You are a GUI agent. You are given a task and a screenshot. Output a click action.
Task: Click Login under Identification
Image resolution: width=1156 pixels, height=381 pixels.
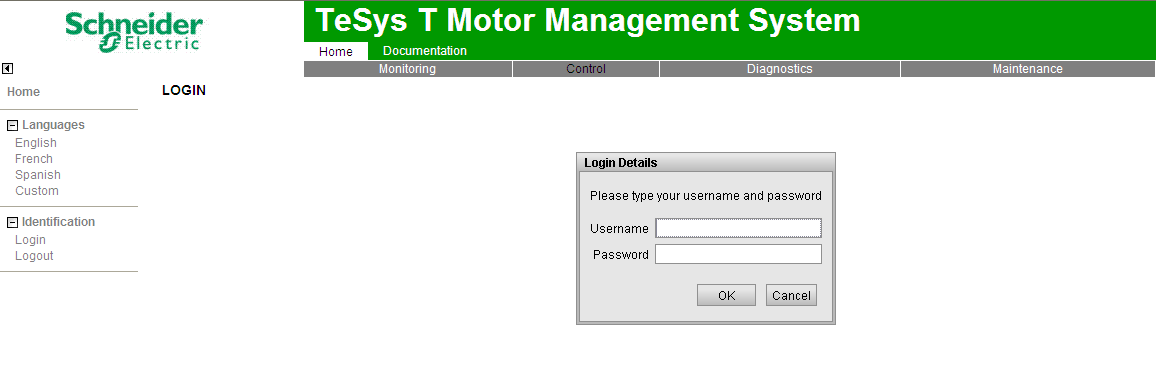(30, 240)
